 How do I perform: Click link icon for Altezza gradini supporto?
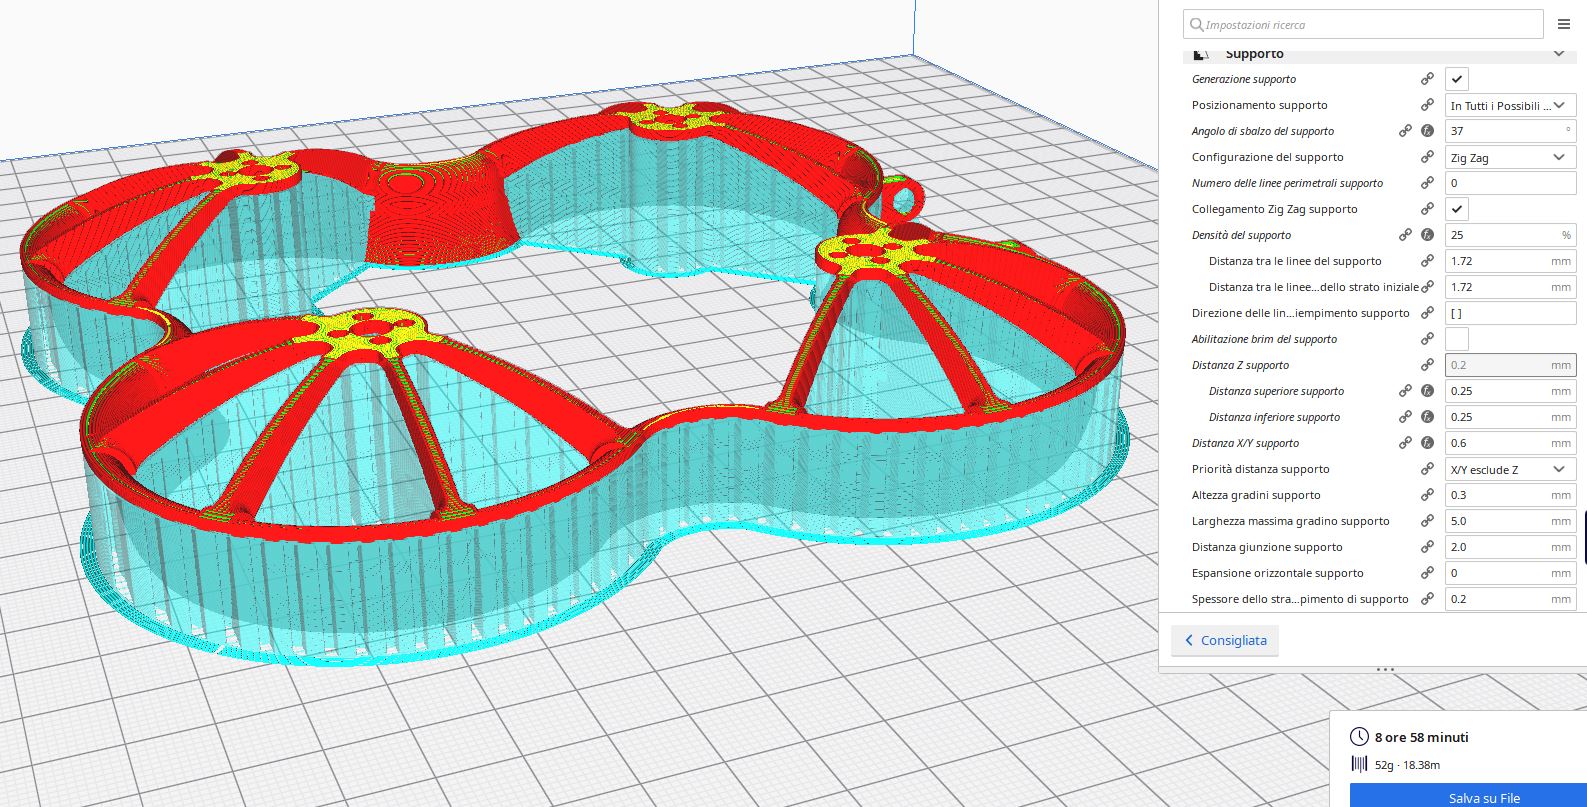1428,495
